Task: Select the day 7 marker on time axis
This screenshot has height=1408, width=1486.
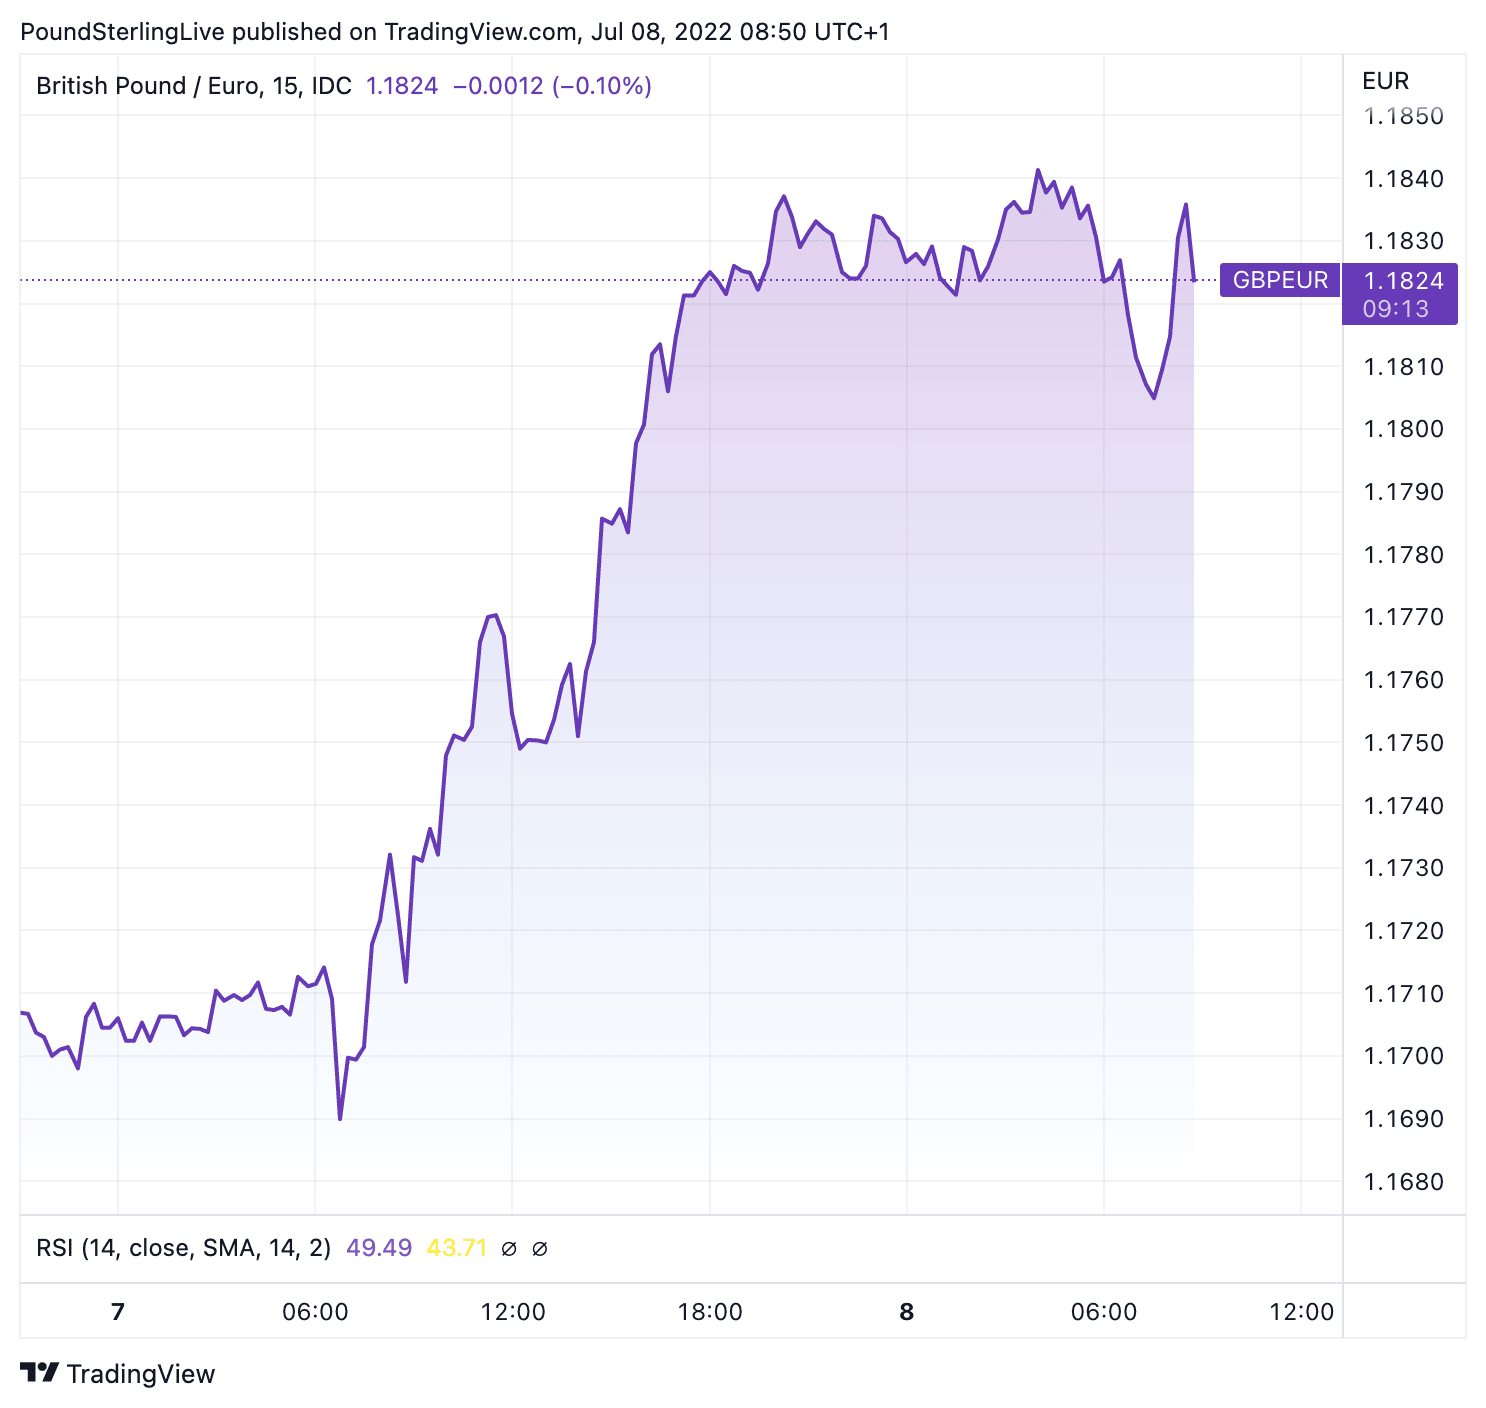Action: [118, 1312]
